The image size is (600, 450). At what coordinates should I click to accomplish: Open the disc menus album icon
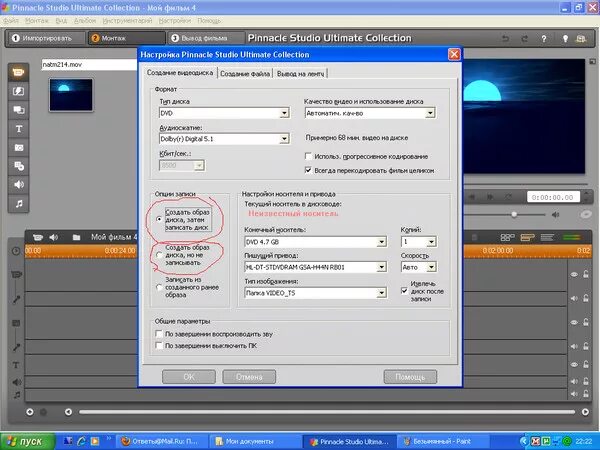[18, 166]
